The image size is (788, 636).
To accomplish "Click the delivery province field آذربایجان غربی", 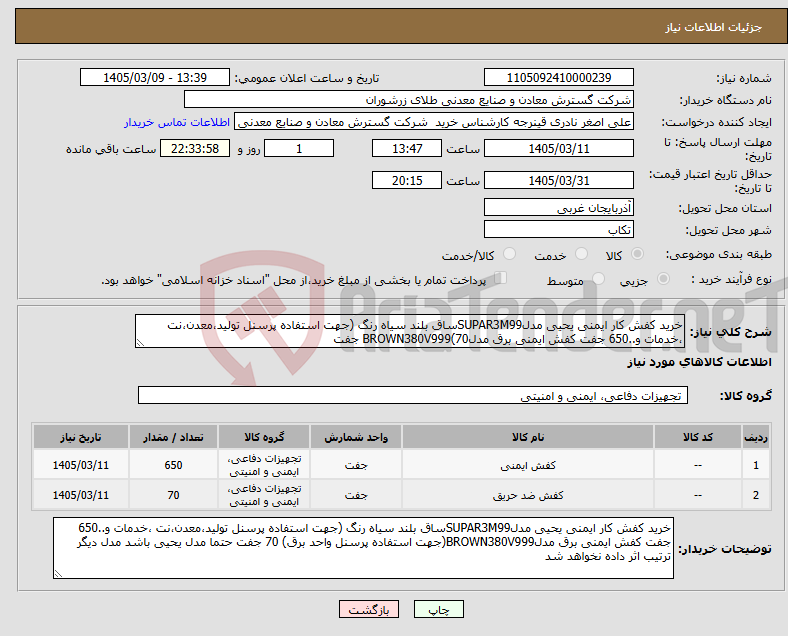I will point(558,207).
